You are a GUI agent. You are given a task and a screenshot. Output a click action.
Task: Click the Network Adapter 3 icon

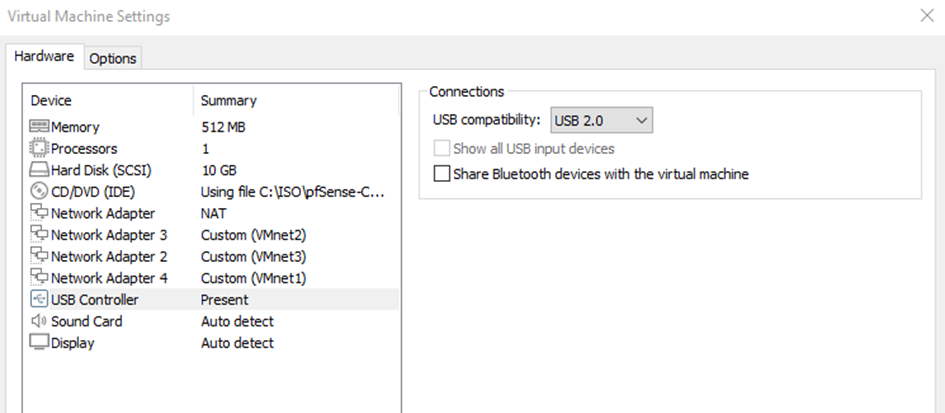tap(39, 235)
